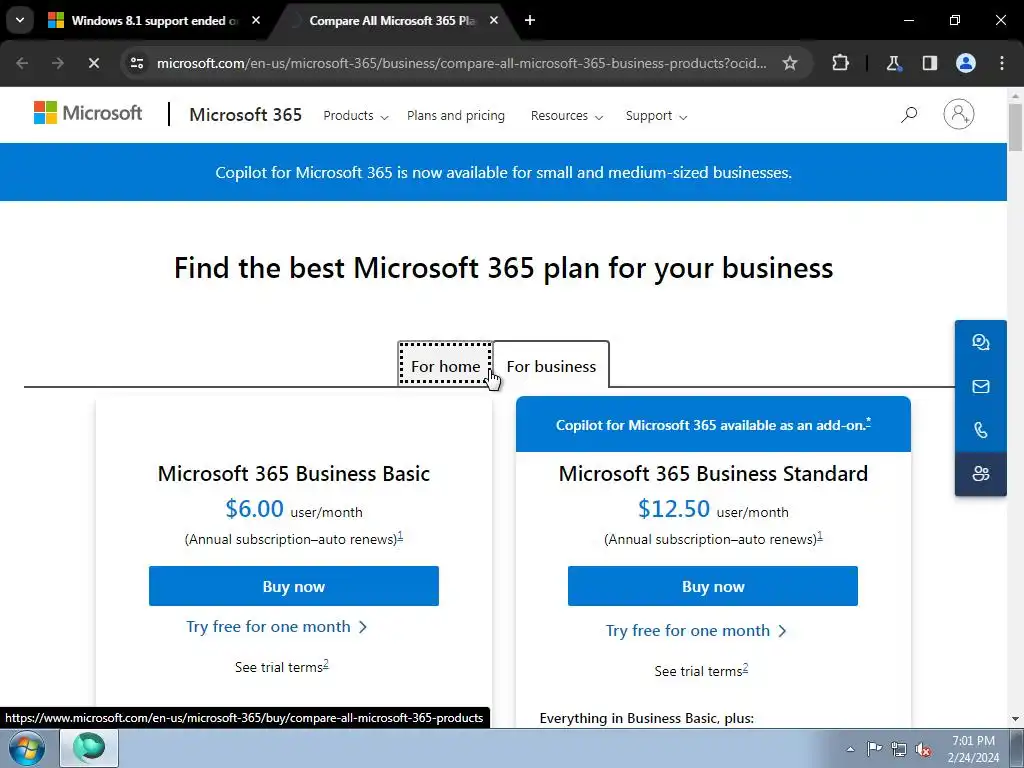Screen dimensions: 1024x768
Task: Click the Action Center flag tray icon
Action: click(x=873, y=748)
